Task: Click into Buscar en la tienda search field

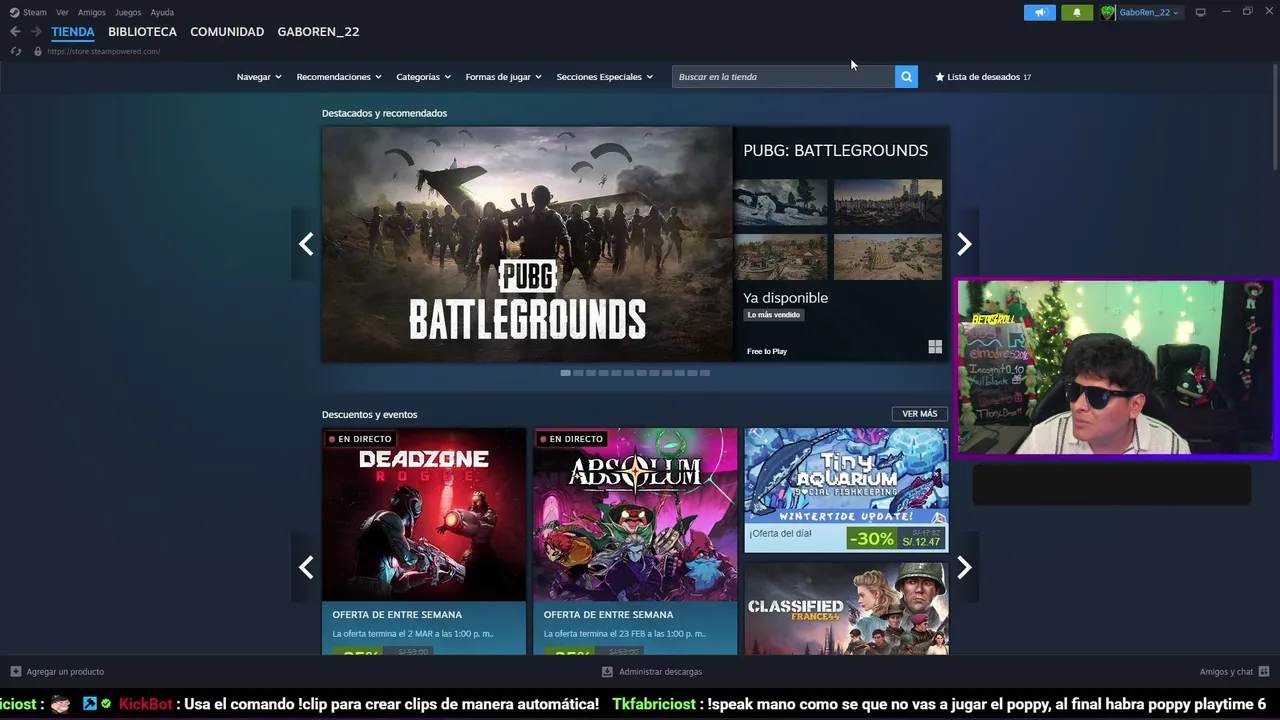Action: coord(783,76)
